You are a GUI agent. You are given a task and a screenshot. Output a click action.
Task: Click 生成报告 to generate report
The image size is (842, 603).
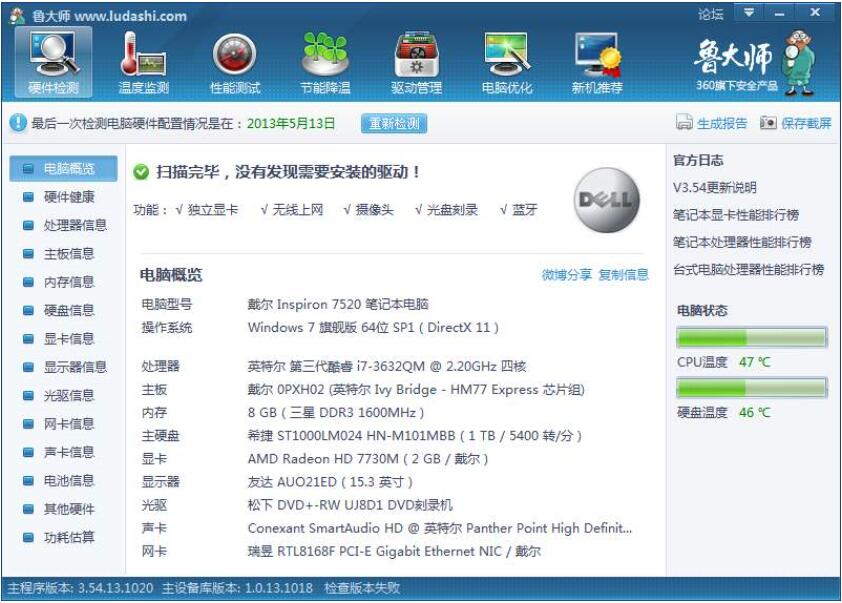click(712, 123)
